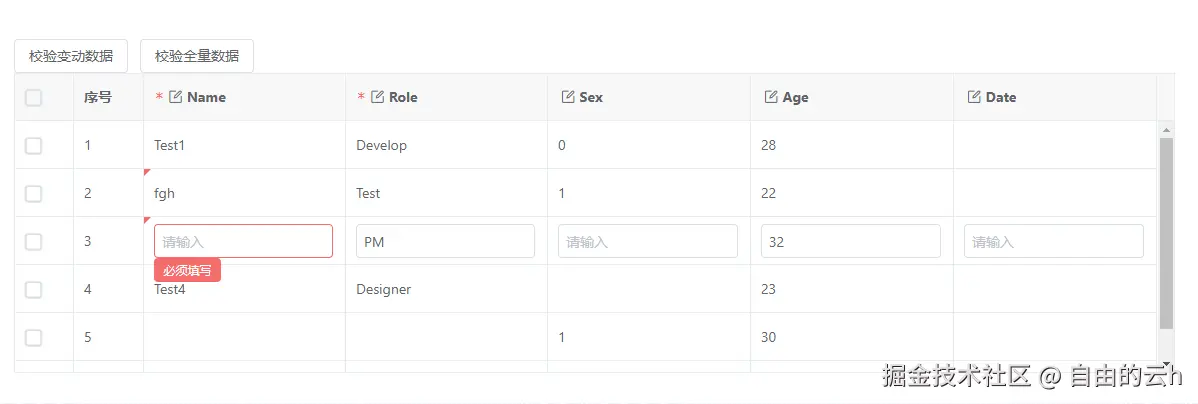Select the checkbox for row 3
Screen dimensions: 1198x404
pyautogui.click(x=34, y=242)
